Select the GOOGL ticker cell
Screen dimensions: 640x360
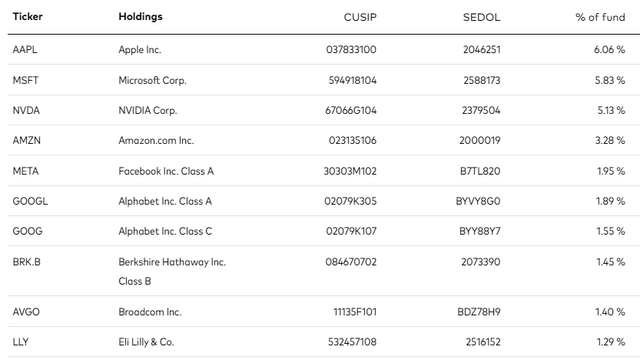coord(30,201)
